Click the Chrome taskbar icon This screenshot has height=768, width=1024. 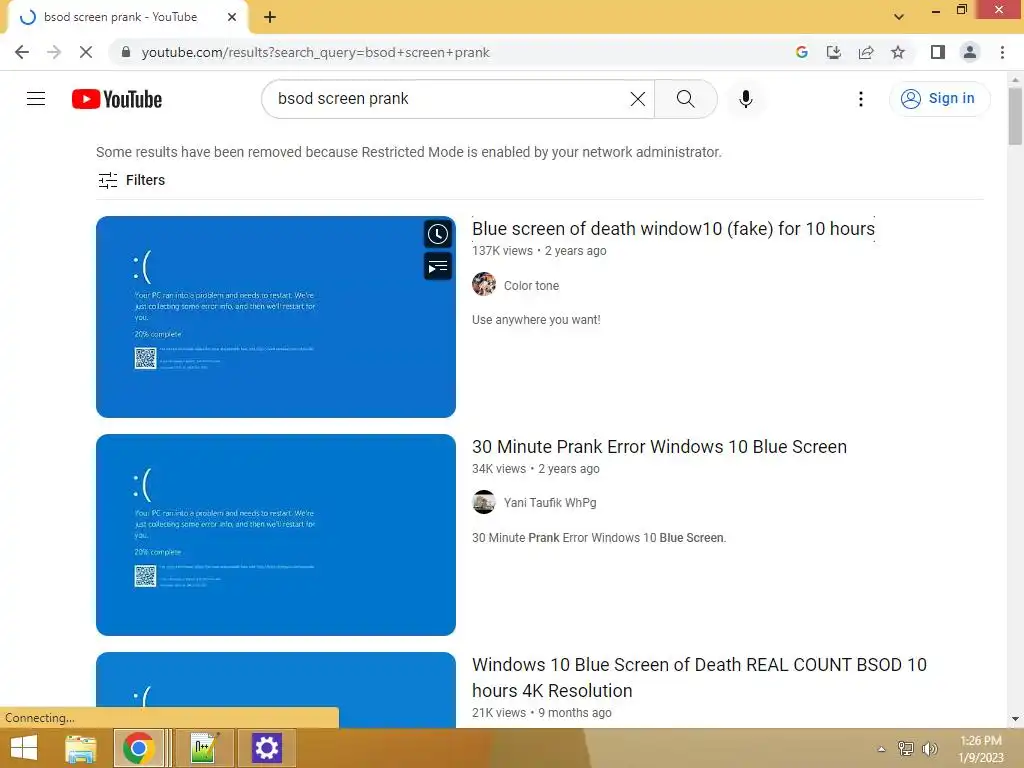[138, 748]
